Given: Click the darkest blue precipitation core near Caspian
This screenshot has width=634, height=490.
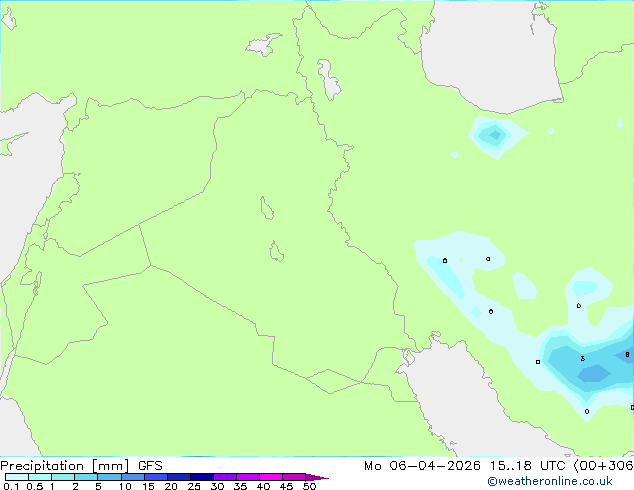Looking at the screenshot, I should pos(495,135).
